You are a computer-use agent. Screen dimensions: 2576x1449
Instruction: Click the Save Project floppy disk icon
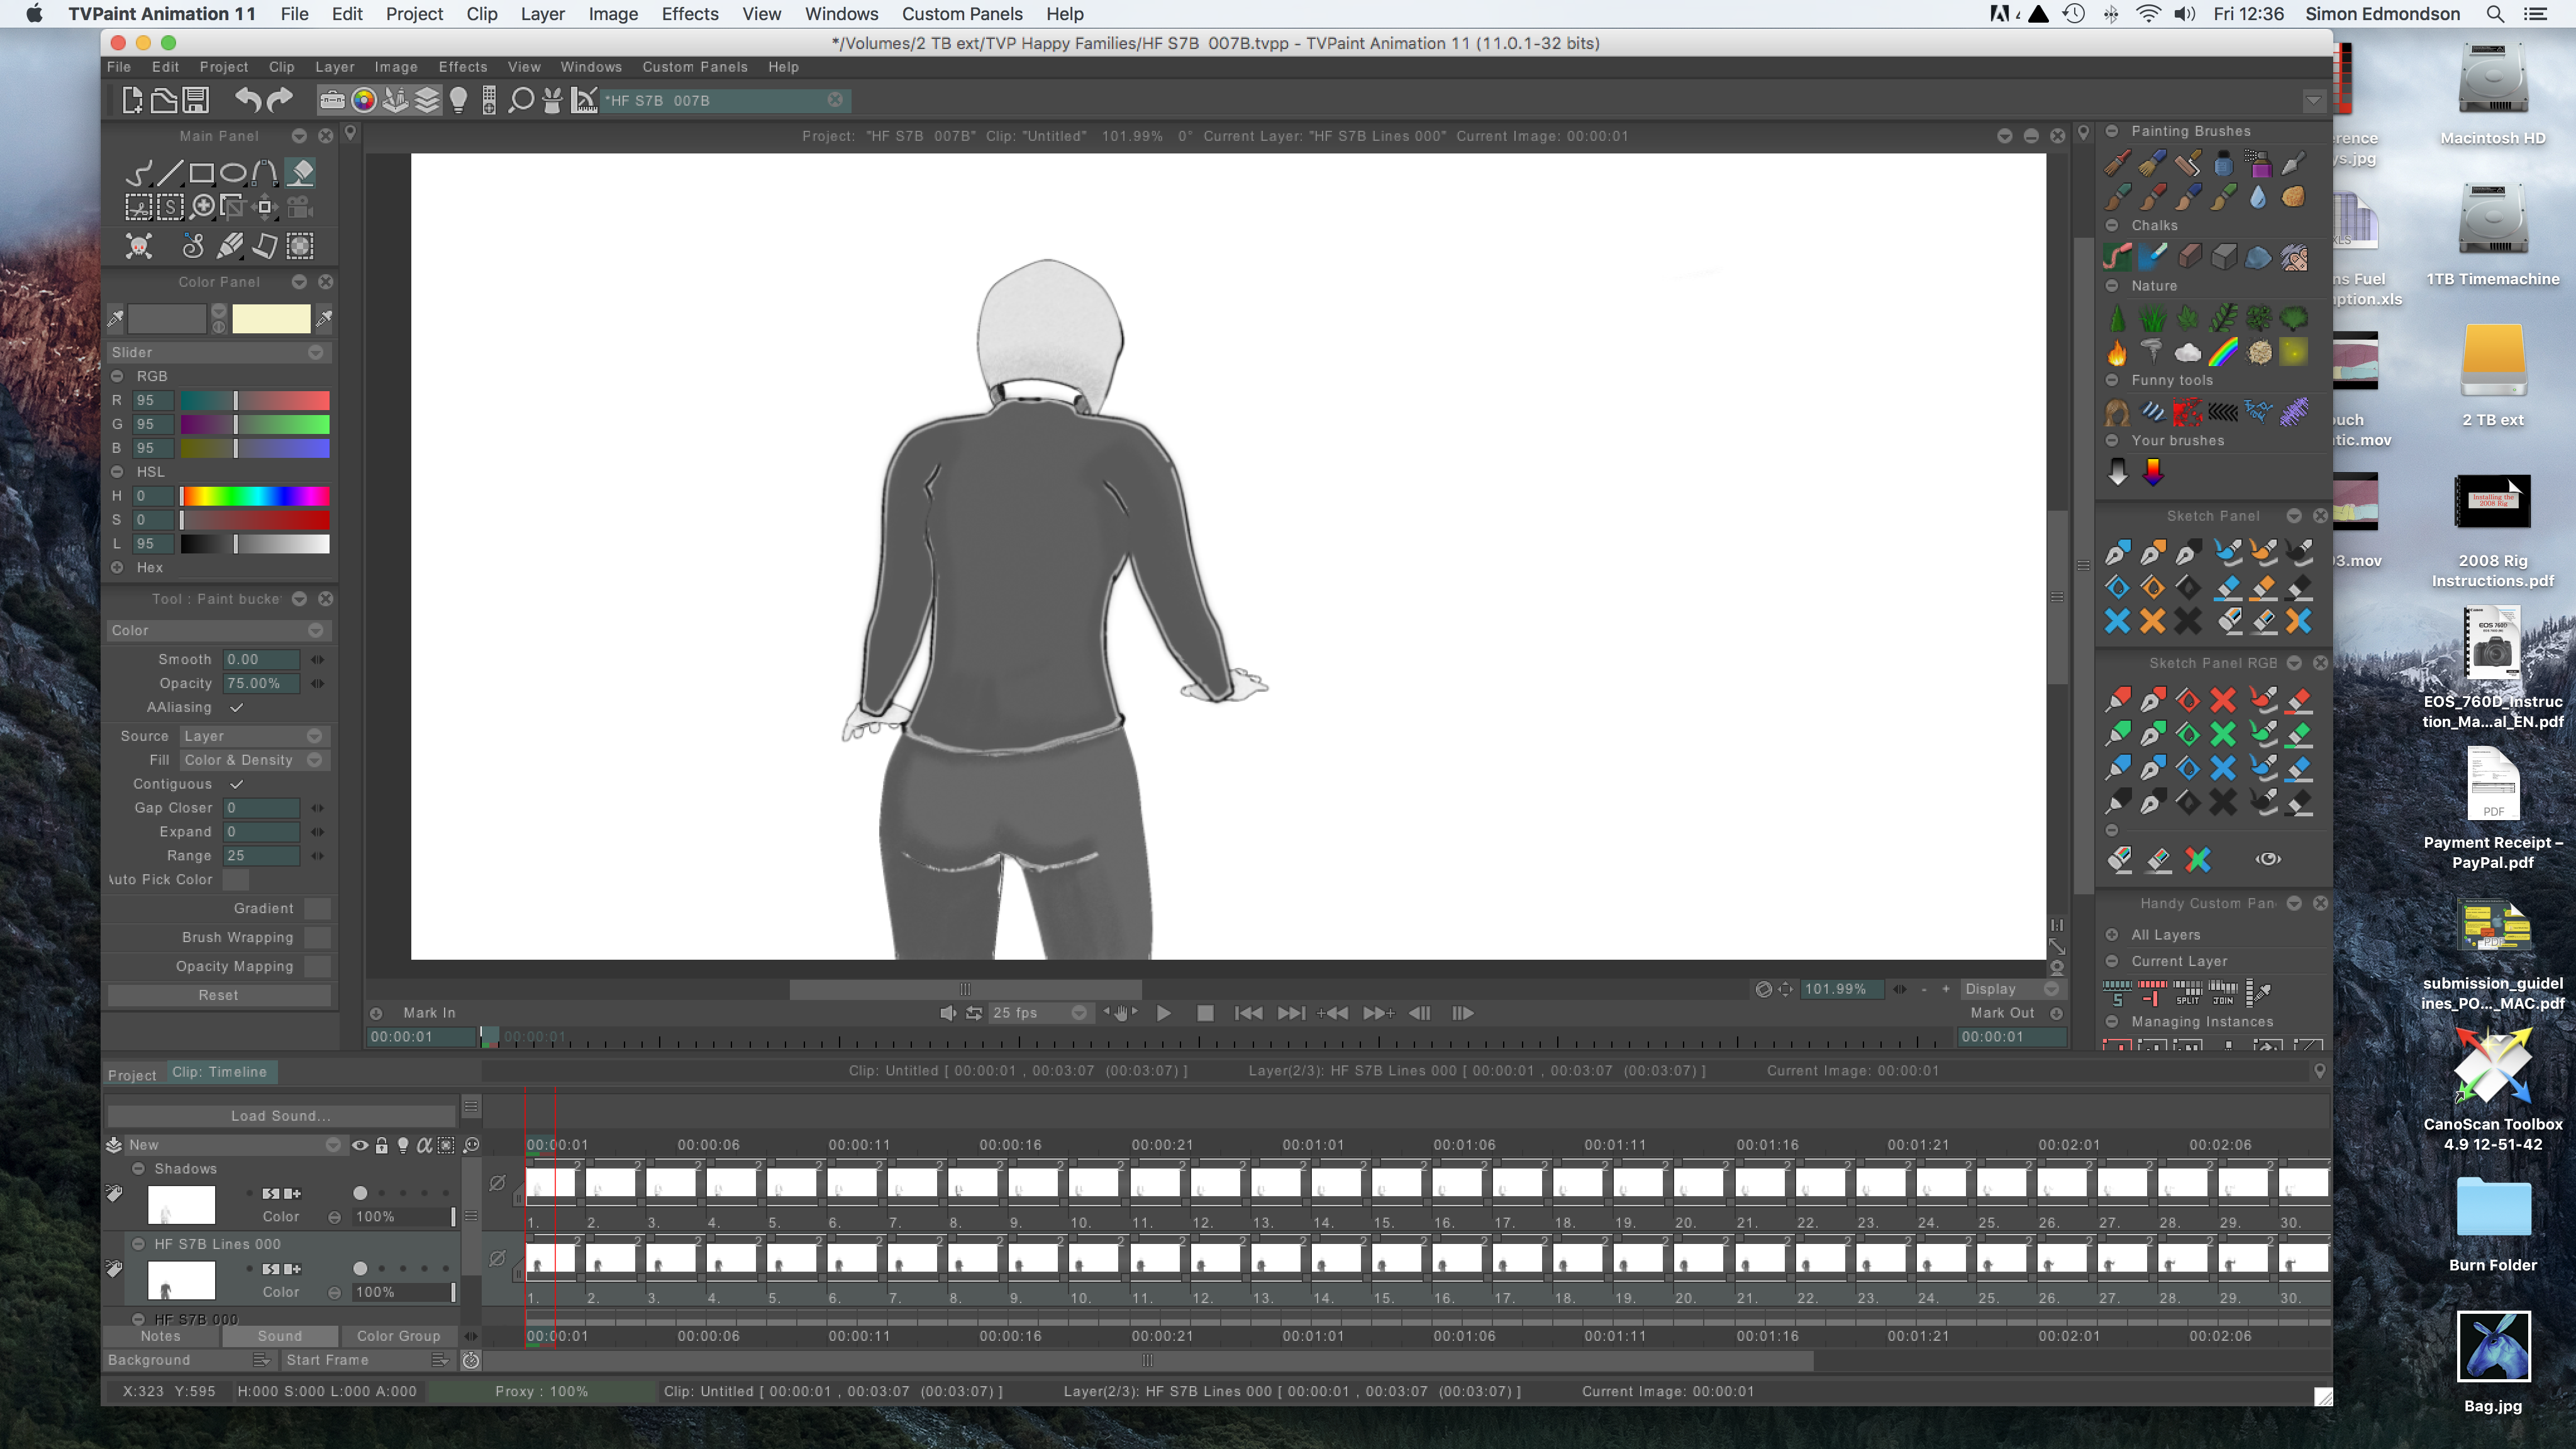click(x=197, y=100)
